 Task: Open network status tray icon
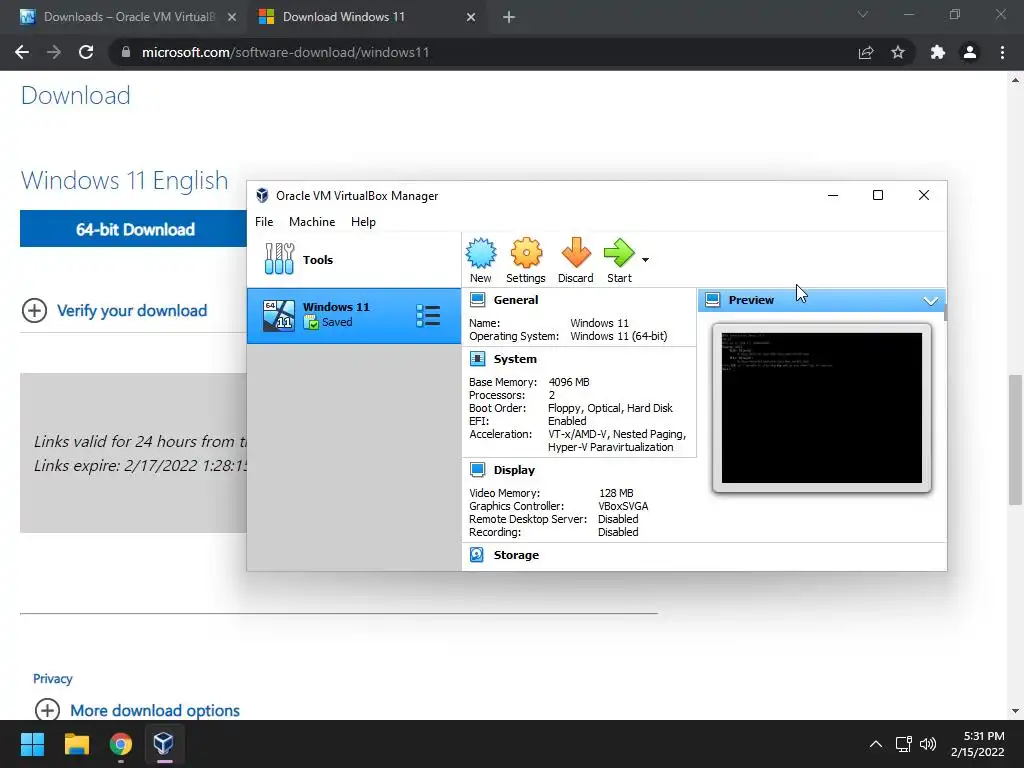pos(904,744)
